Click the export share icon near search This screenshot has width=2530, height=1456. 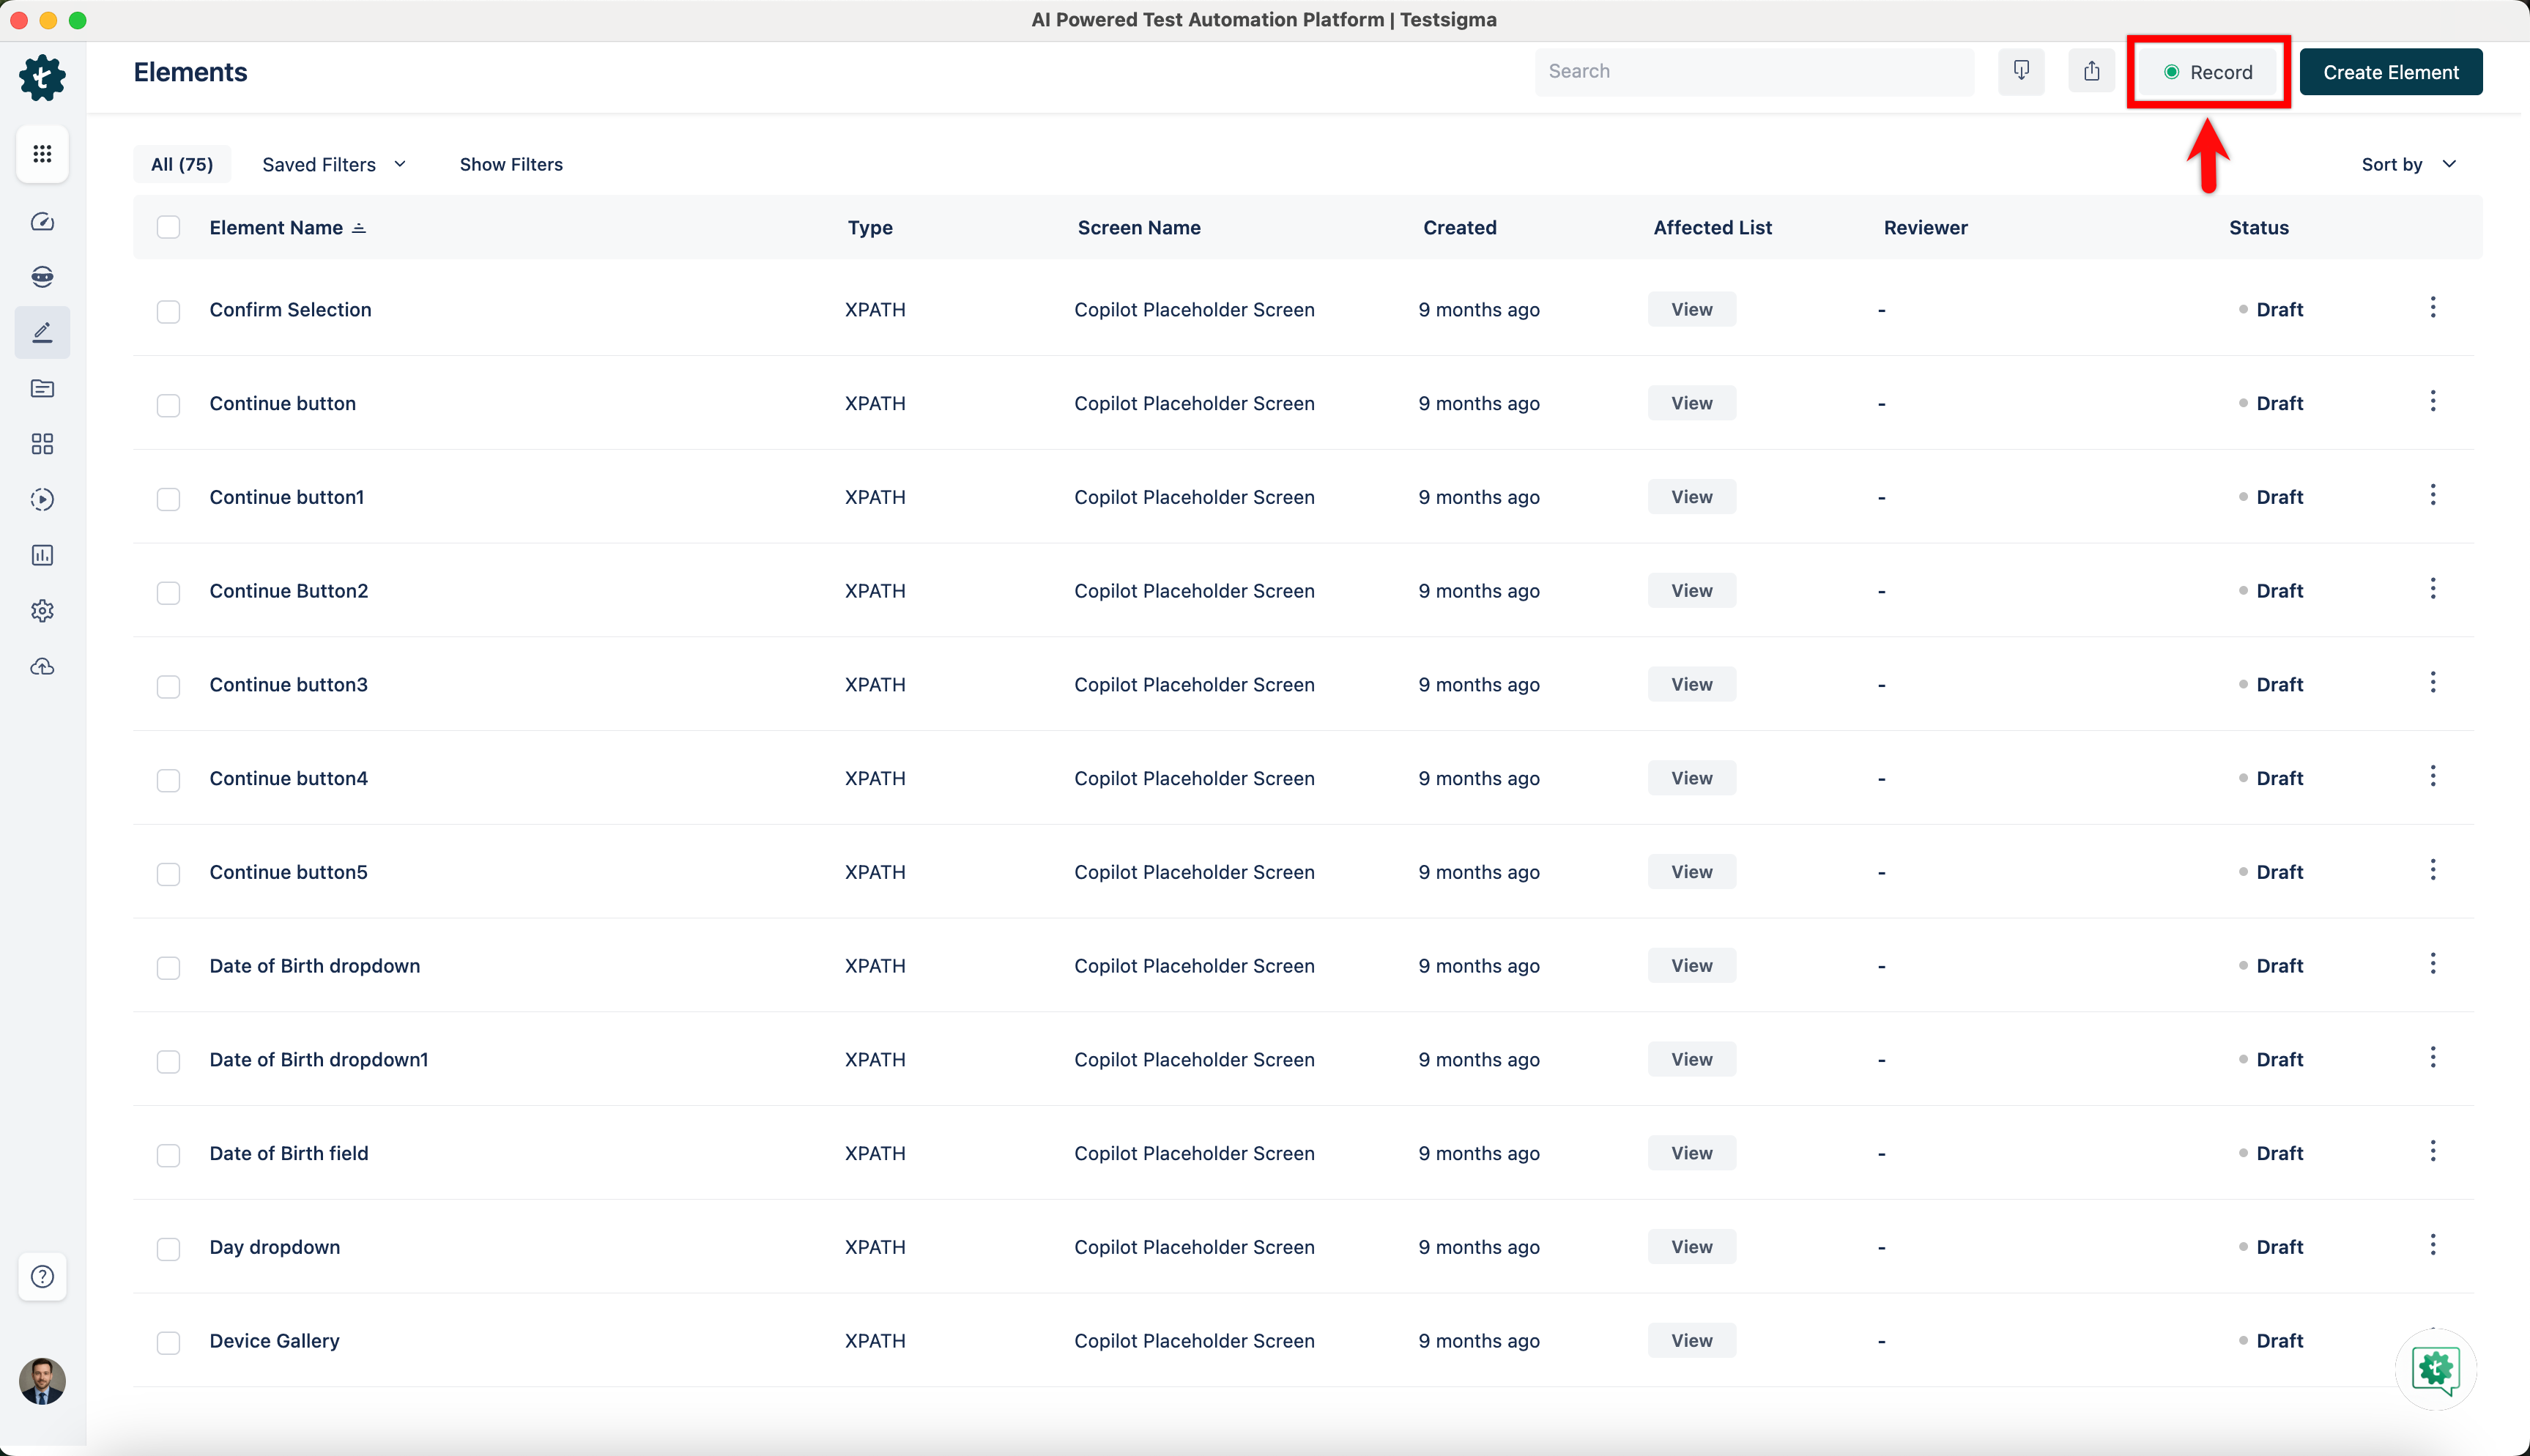[x=2091, y=71]
